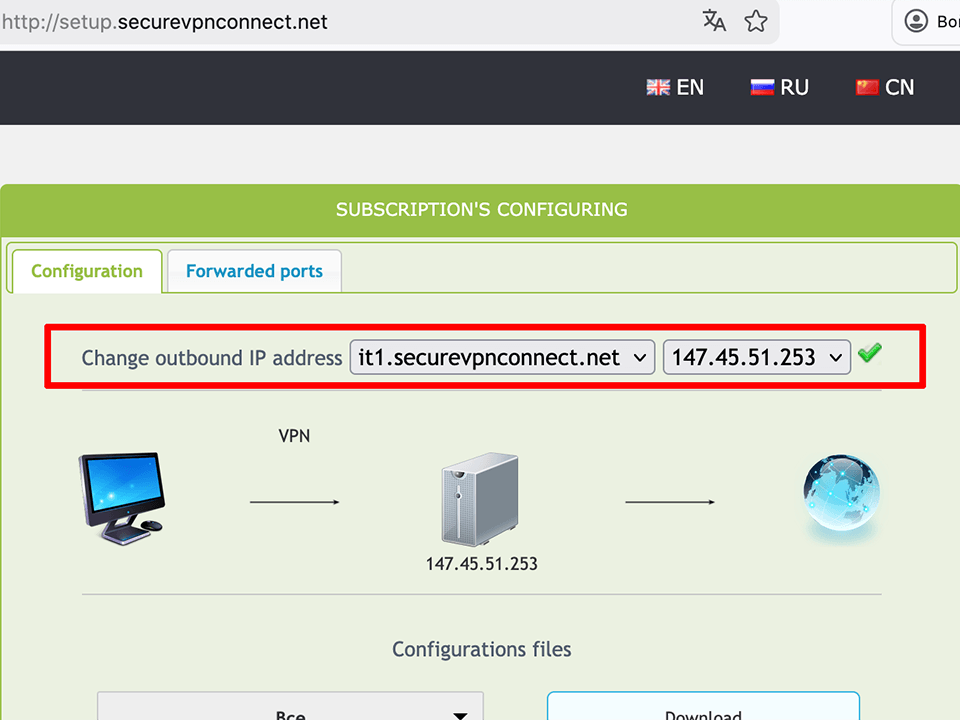Open the 147.45.51.253 IP address dropdown
The image size is (960, 720).
(x=756, y=356)
